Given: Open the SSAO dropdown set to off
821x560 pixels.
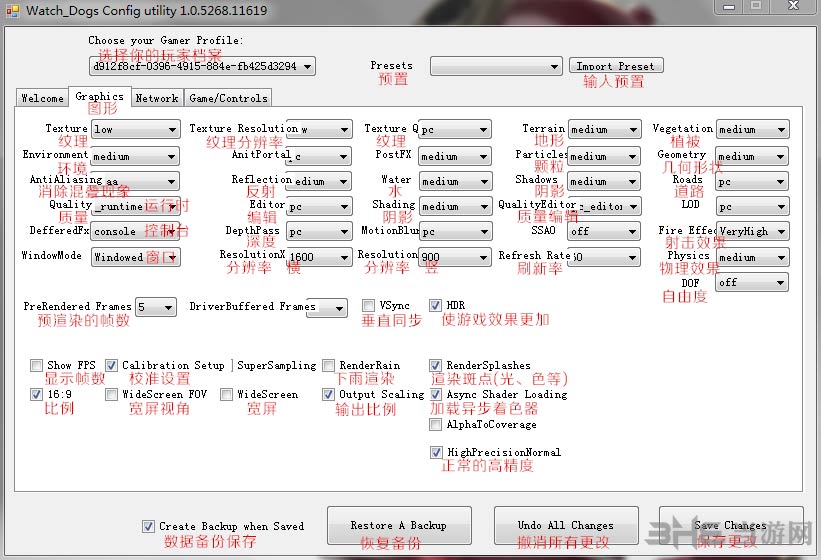Looking at the screenshot, I should [x=604, y=231].
